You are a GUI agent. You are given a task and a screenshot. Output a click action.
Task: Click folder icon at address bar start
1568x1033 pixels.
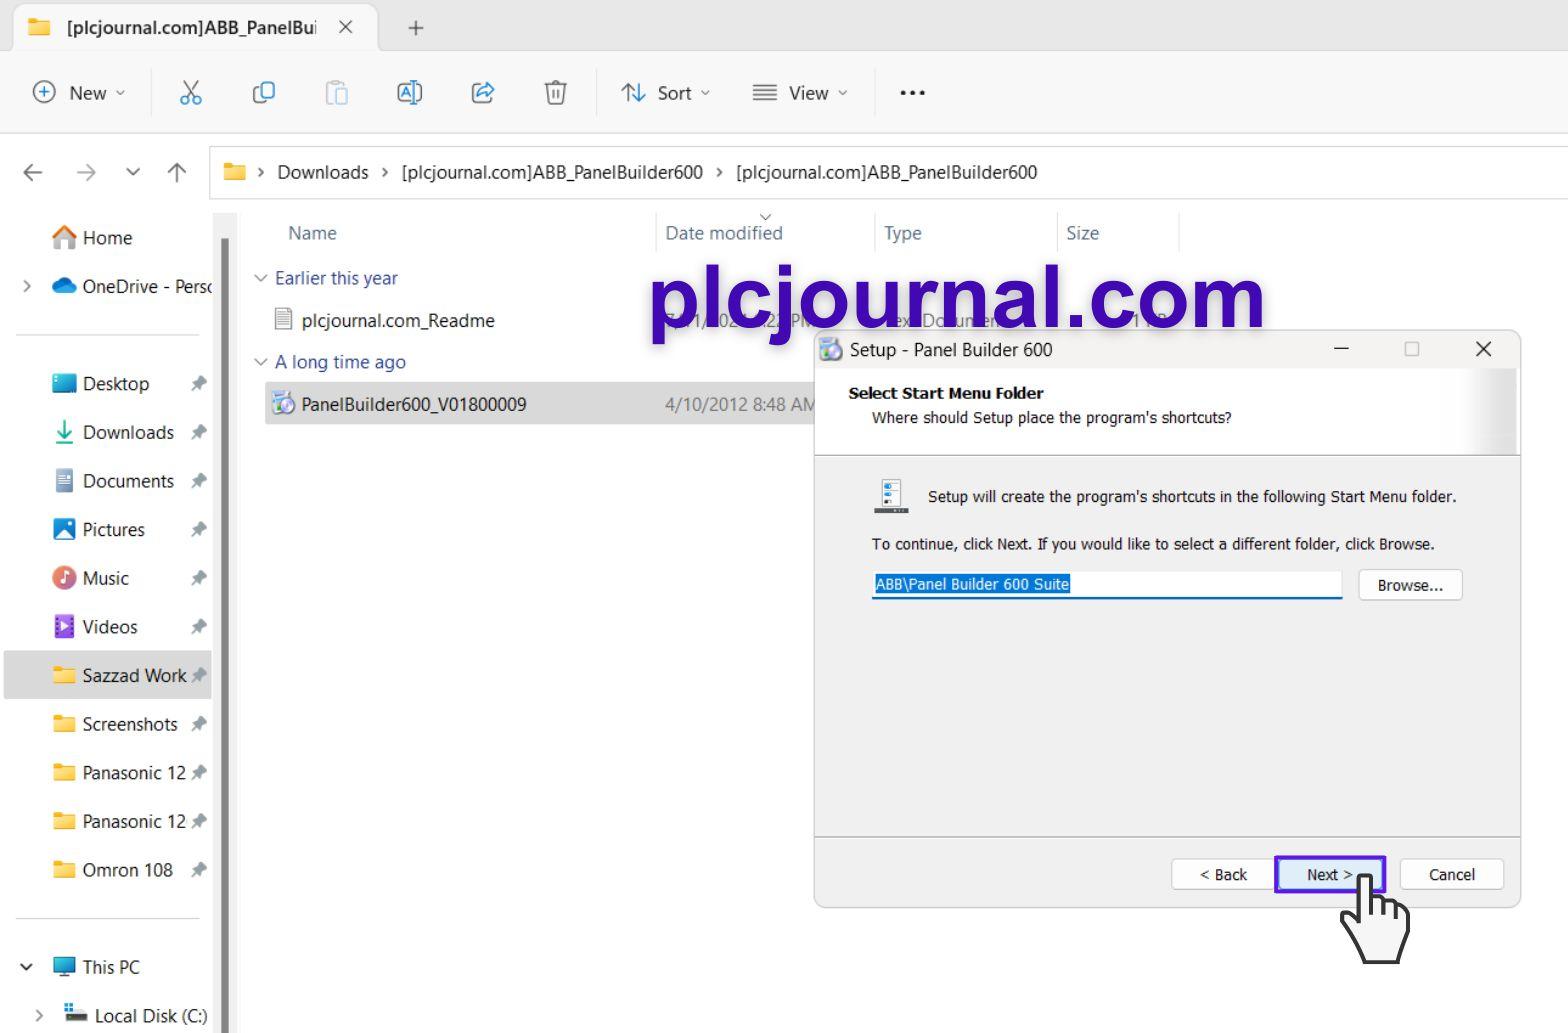pos(234,172)
